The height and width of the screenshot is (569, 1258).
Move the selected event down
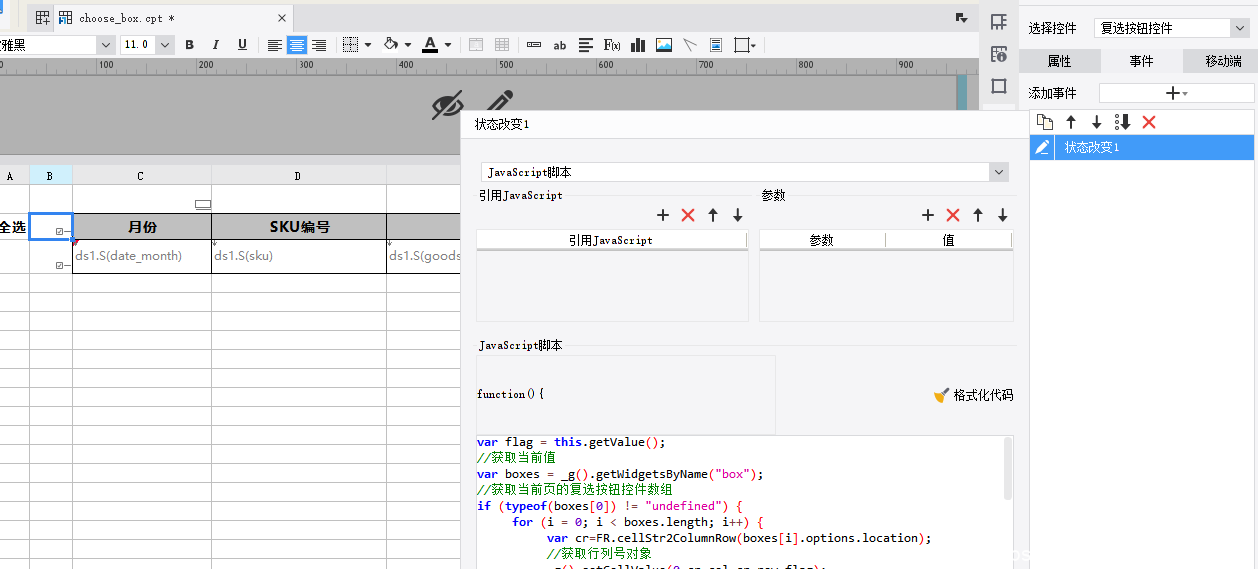[x=1097, y=122]
